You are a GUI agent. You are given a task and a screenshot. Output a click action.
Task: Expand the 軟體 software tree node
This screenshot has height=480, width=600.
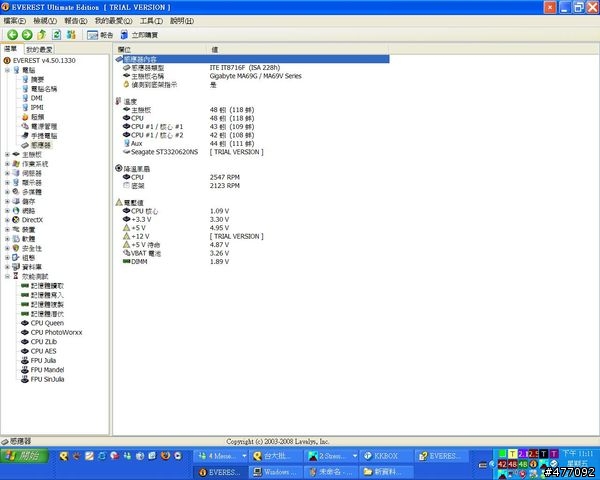pyautogui.click(x=7, y=239)
